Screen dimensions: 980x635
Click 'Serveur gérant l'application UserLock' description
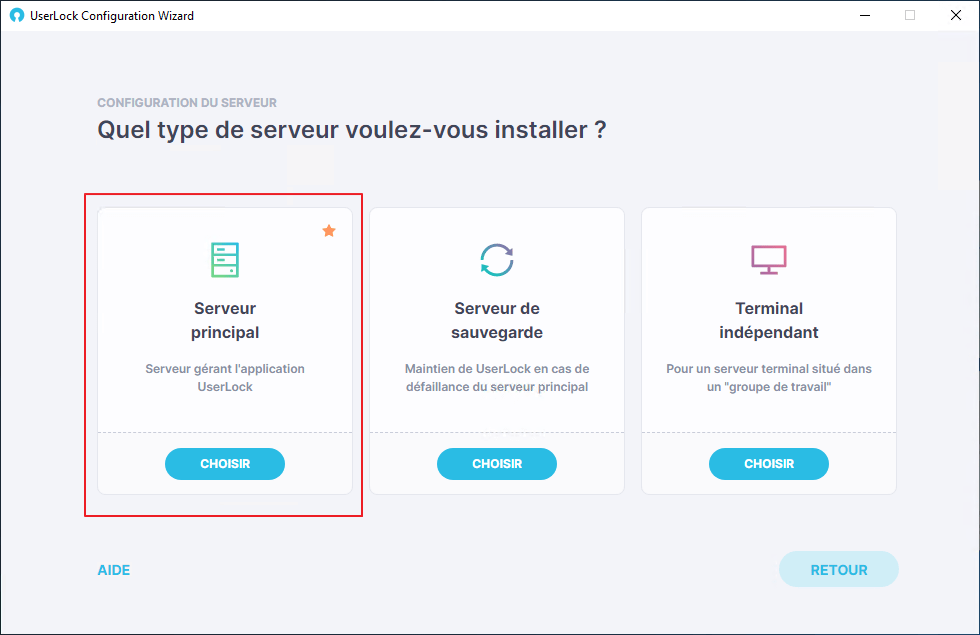[225, 378]
